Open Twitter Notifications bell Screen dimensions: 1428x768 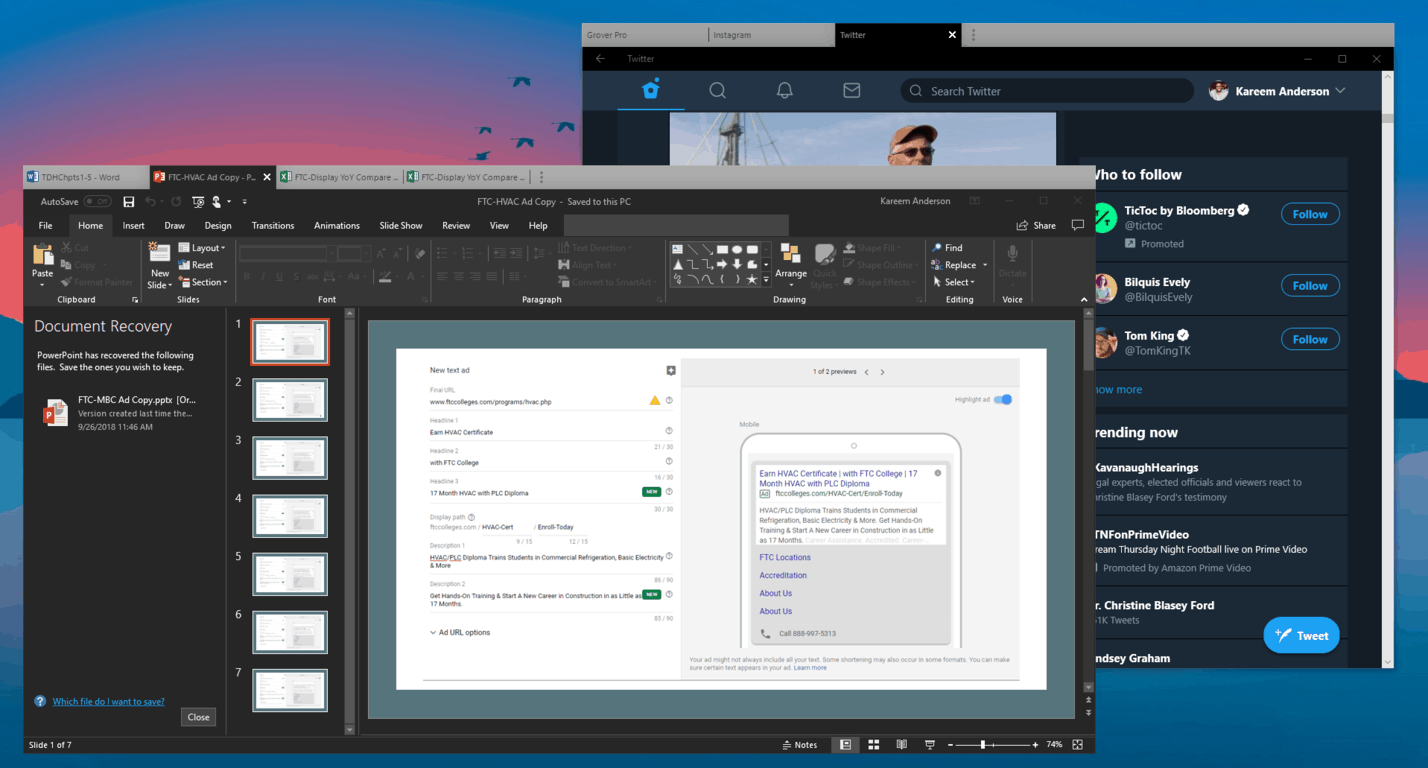785,90
